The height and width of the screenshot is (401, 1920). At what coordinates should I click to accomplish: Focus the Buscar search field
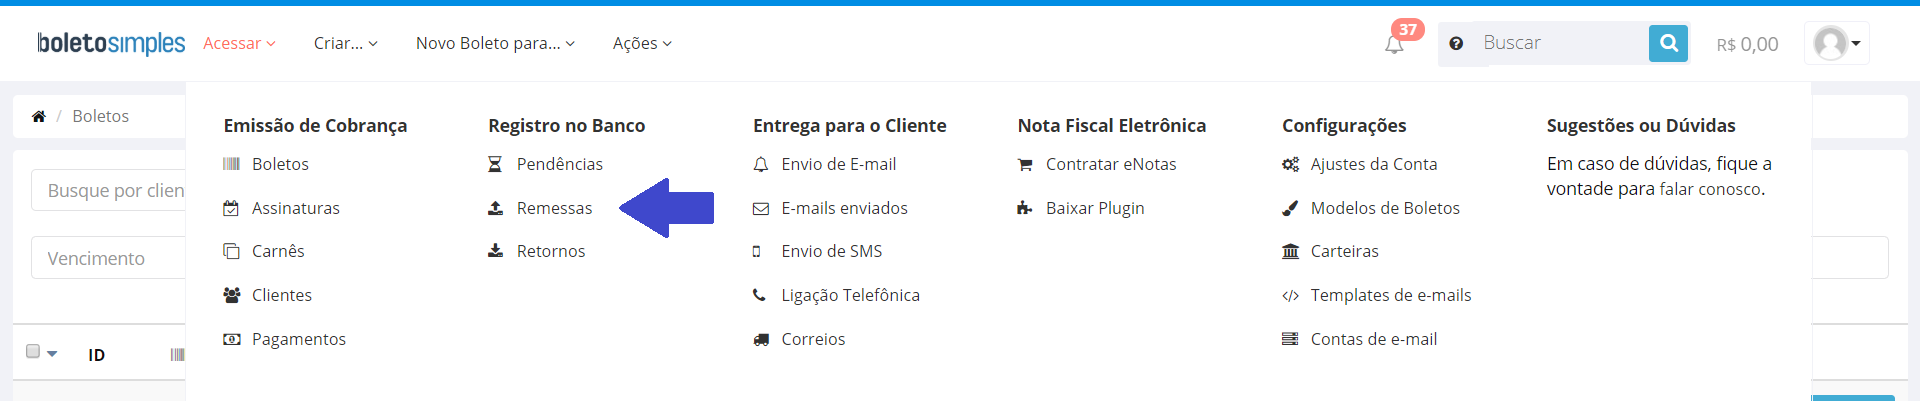coord(1560,43)
